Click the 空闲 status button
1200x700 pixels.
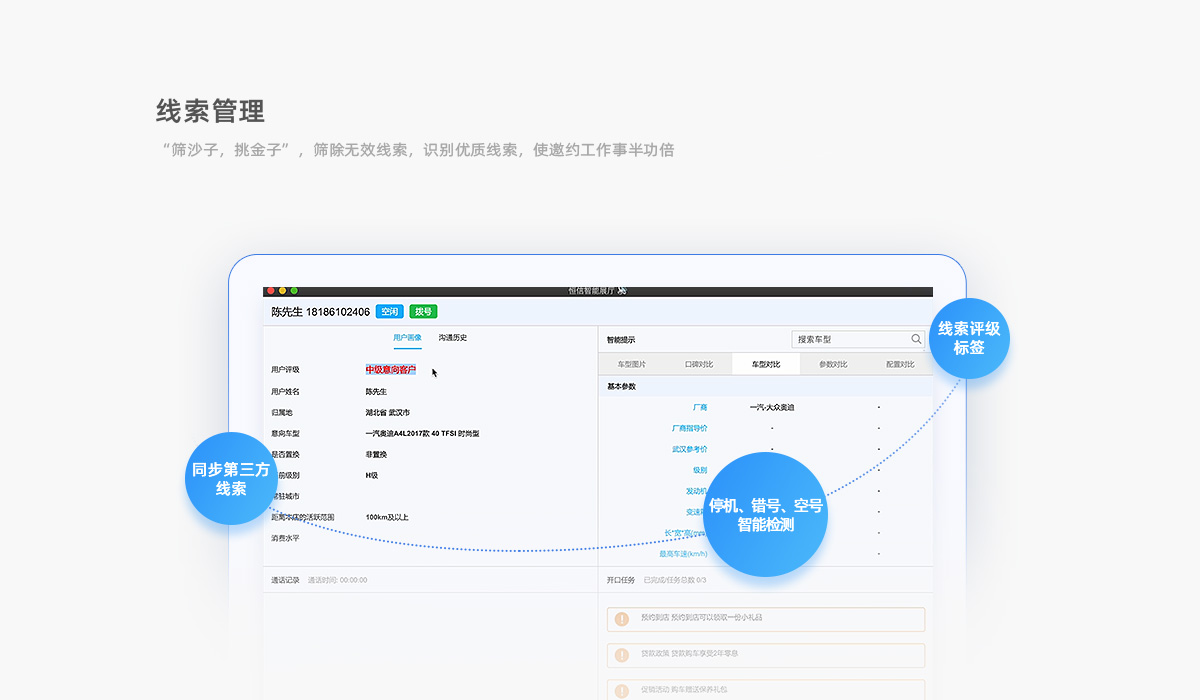(390, 312)
